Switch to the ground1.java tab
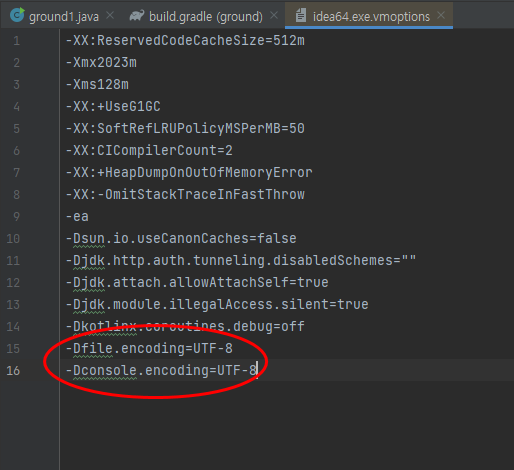Screen dimensions: 514x470 pyautogui.click(x=63, y=16)
